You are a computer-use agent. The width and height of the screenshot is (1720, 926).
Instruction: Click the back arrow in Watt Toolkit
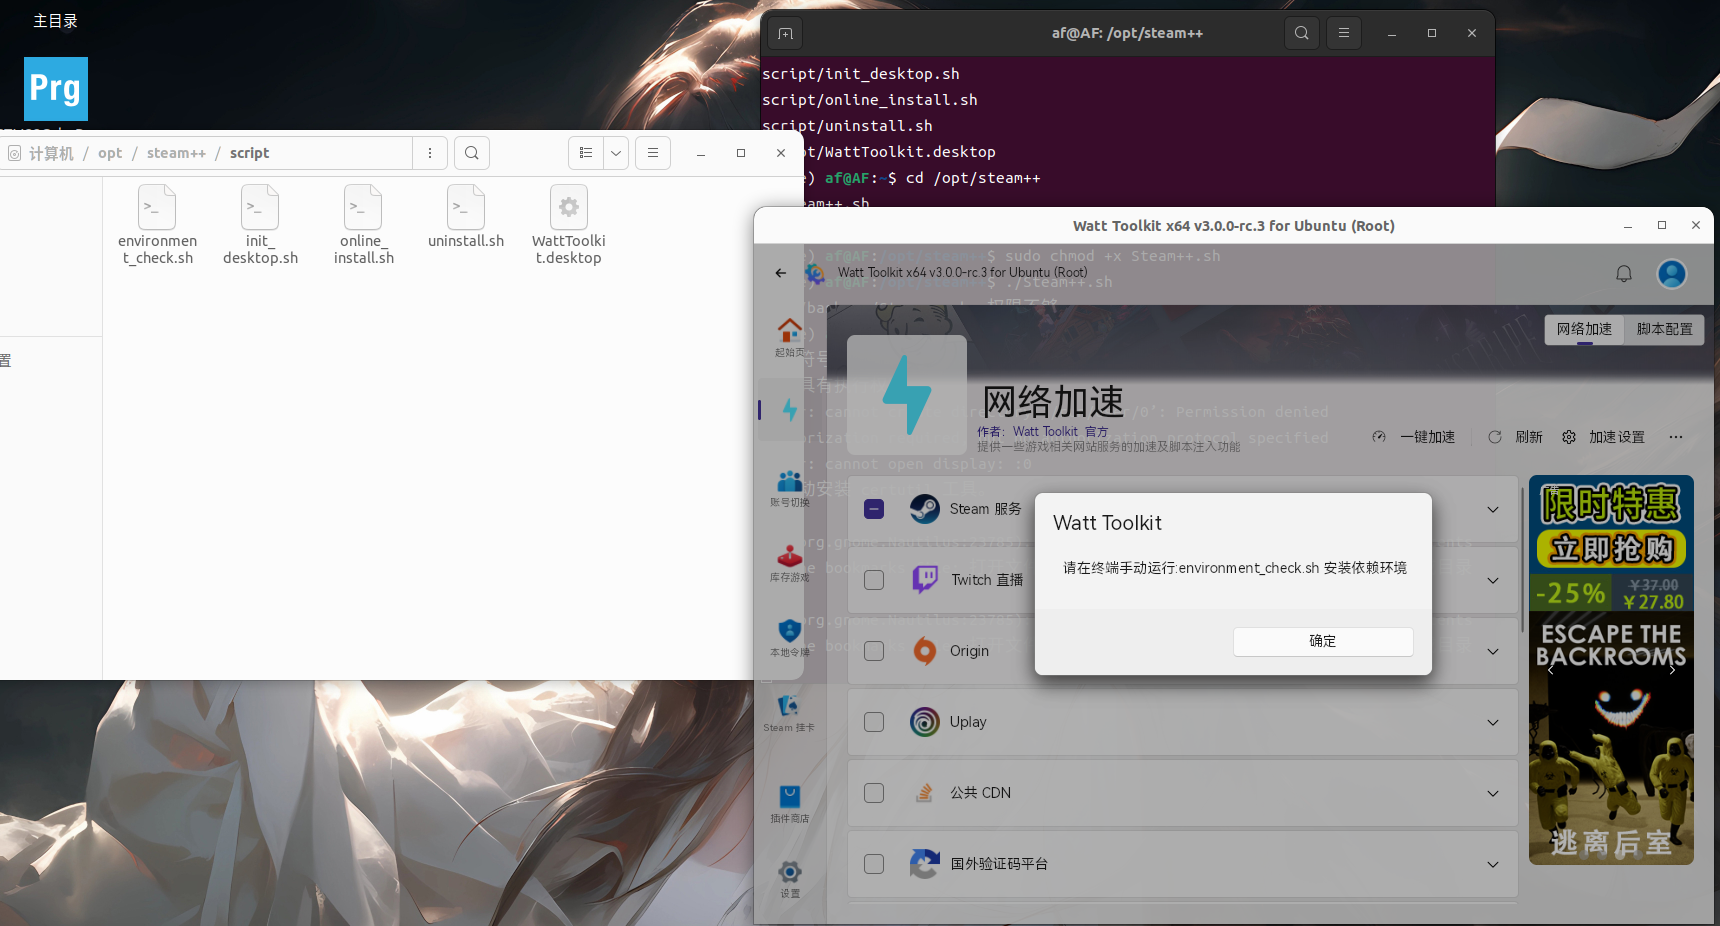[781, 273]
